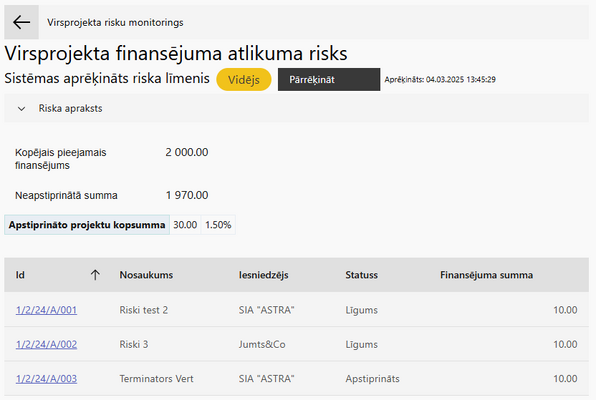The image size is (596, 400).
Task: Click the Riski test 2 row name
Action: click(144, 310)
